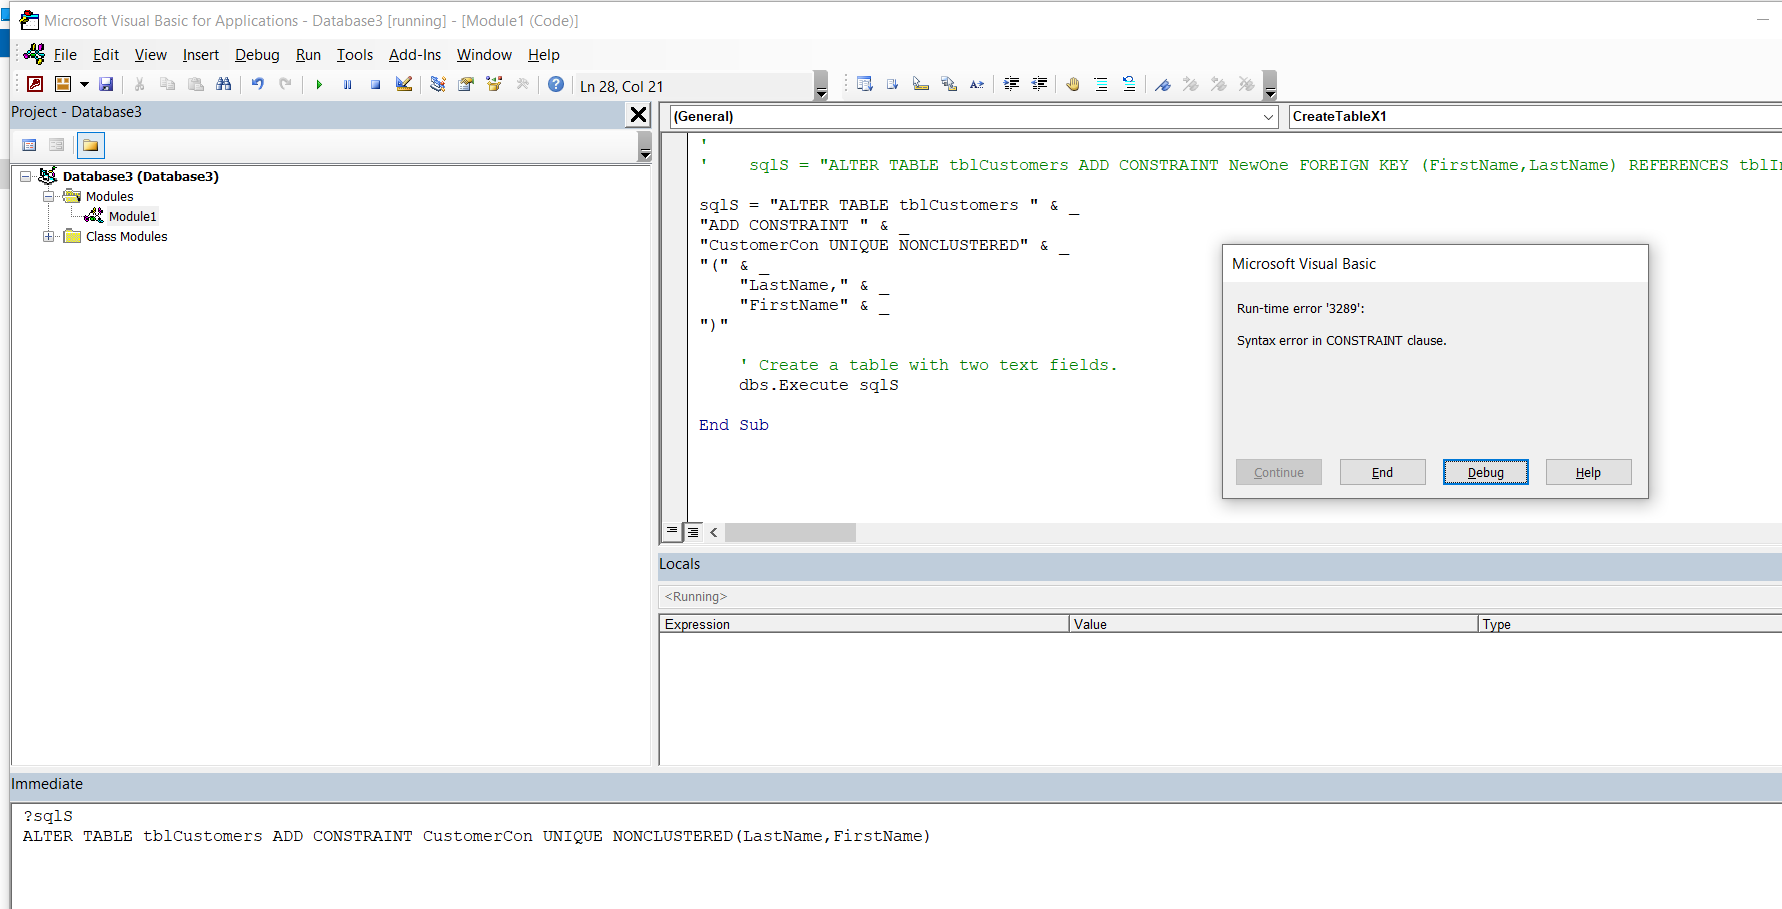Select Module1 in the project tree
This screenshot has width=1782, height=909.
132,216
